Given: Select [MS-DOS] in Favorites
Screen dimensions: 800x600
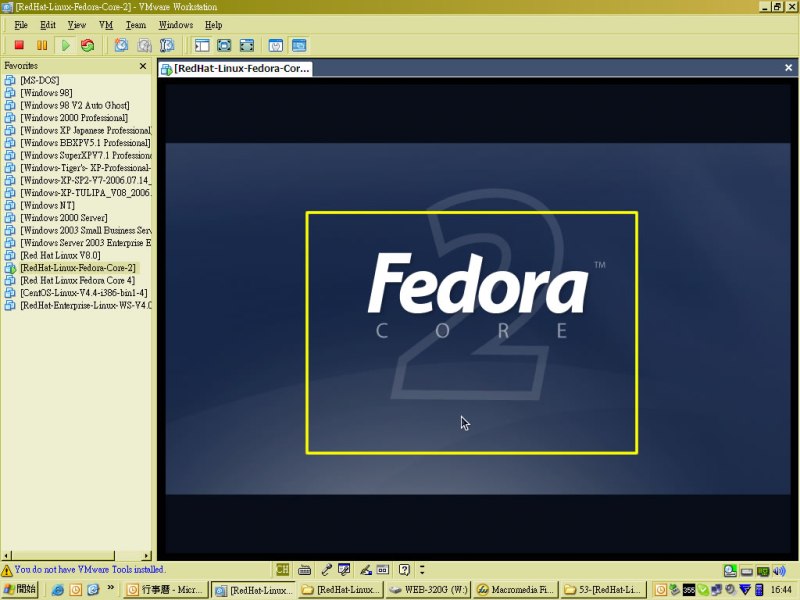Looking at the screenshot, I should 40,80.
